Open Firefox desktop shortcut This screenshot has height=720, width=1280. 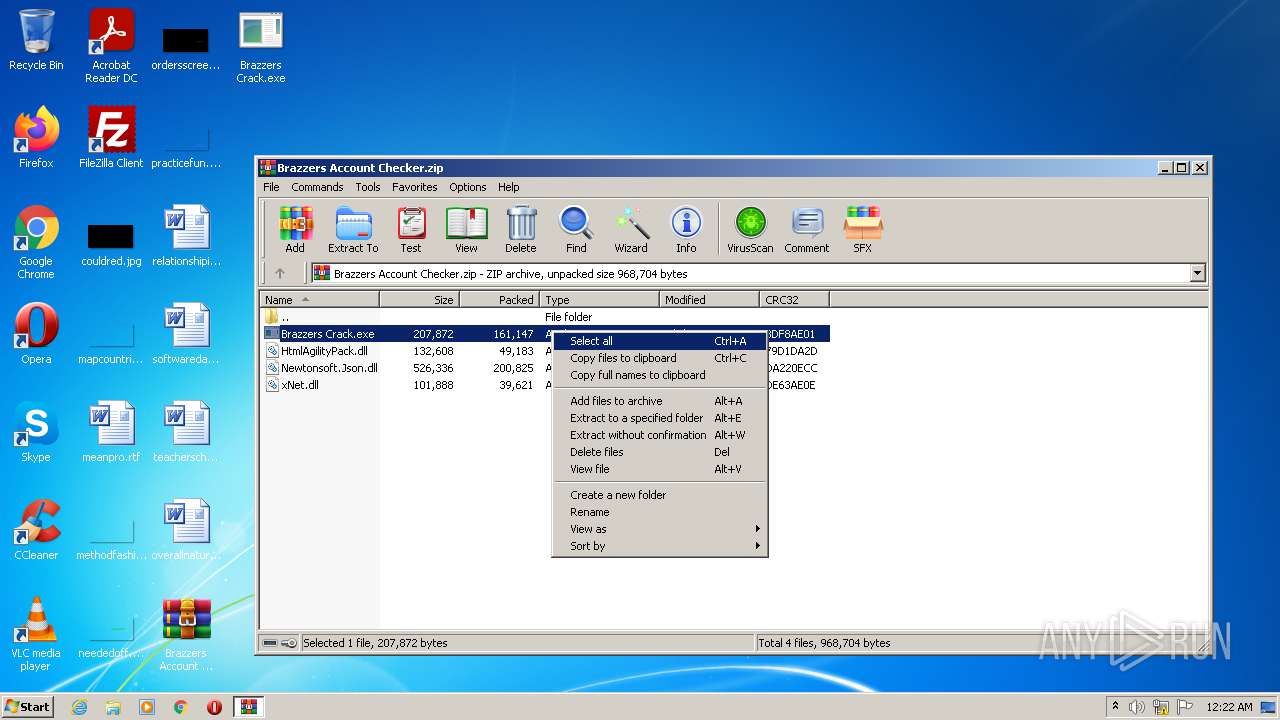pyautogui.click(x=36, y=138)
